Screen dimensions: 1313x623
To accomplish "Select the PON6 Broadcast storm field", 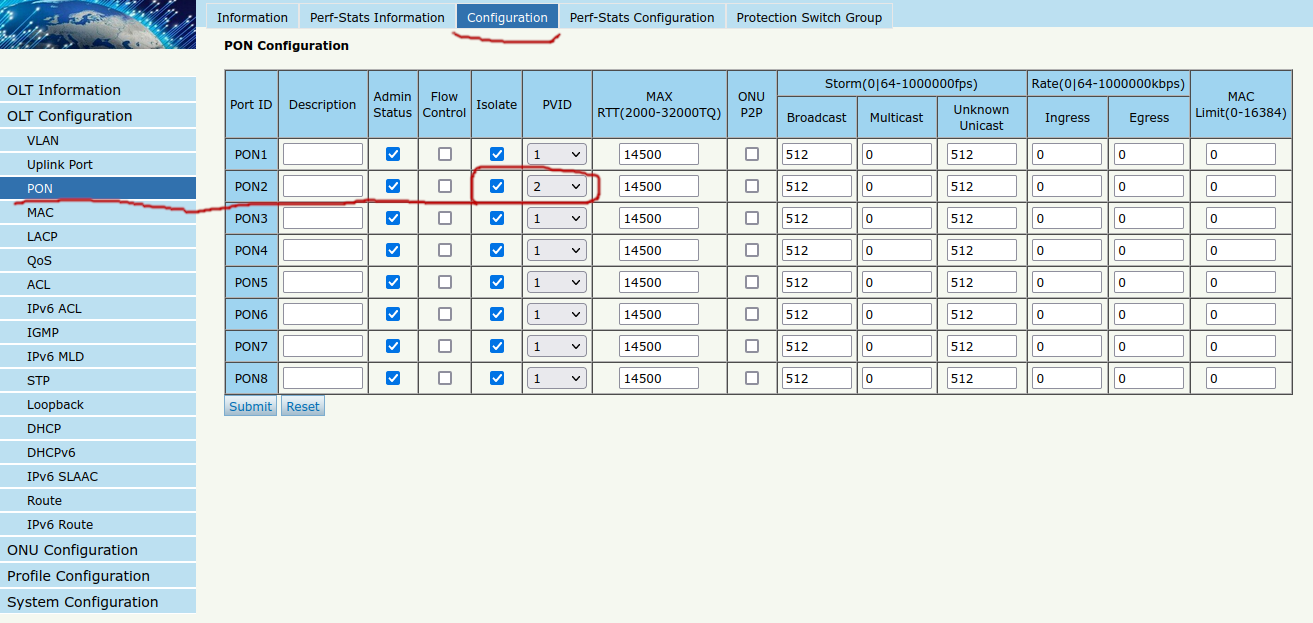I will click(817, 314).
